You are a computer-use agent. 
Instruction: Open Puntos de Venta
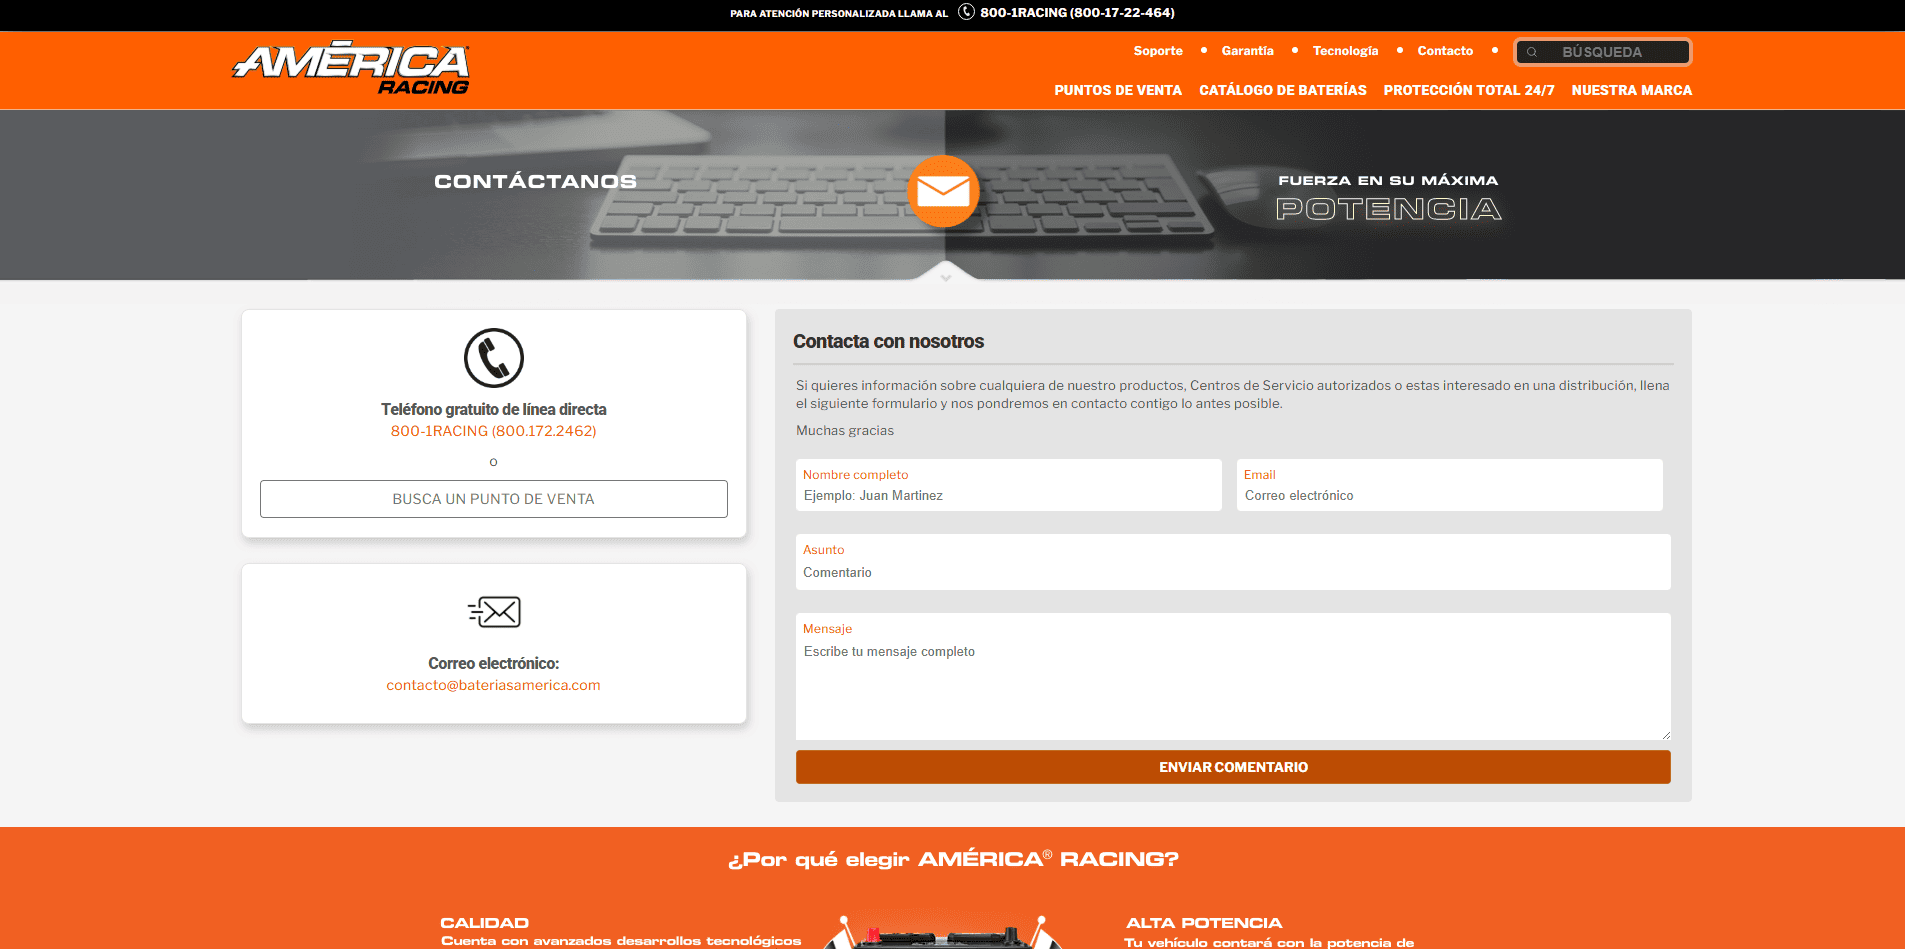(1118, 90)
